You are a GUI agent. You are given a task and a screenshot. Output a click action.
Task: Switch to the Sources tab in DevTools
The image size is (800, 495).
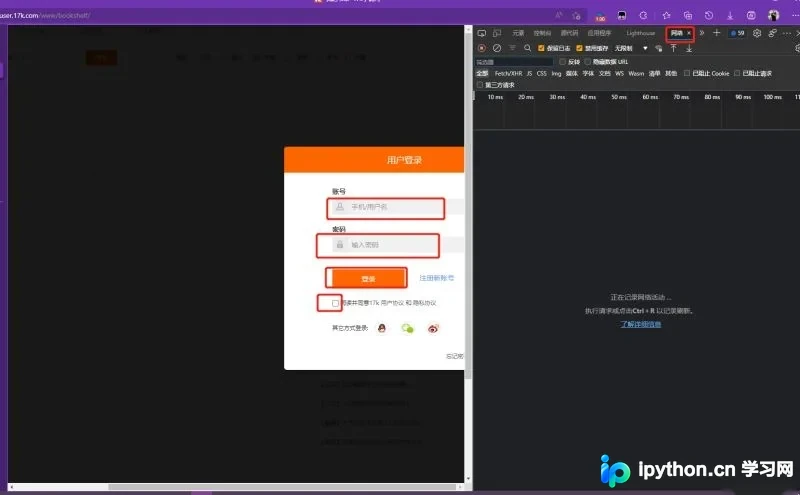(569, 33)
